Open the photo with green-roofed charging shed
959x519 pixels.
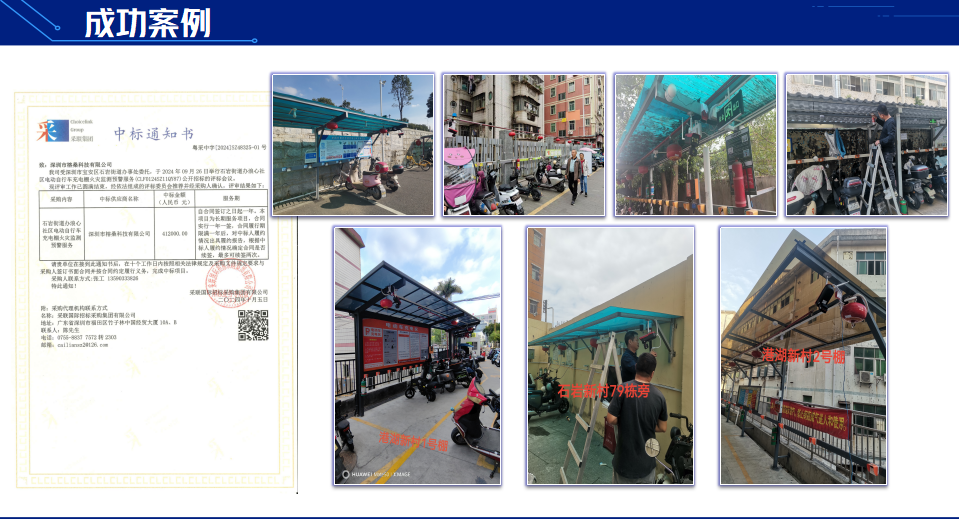tap(695, 145)
